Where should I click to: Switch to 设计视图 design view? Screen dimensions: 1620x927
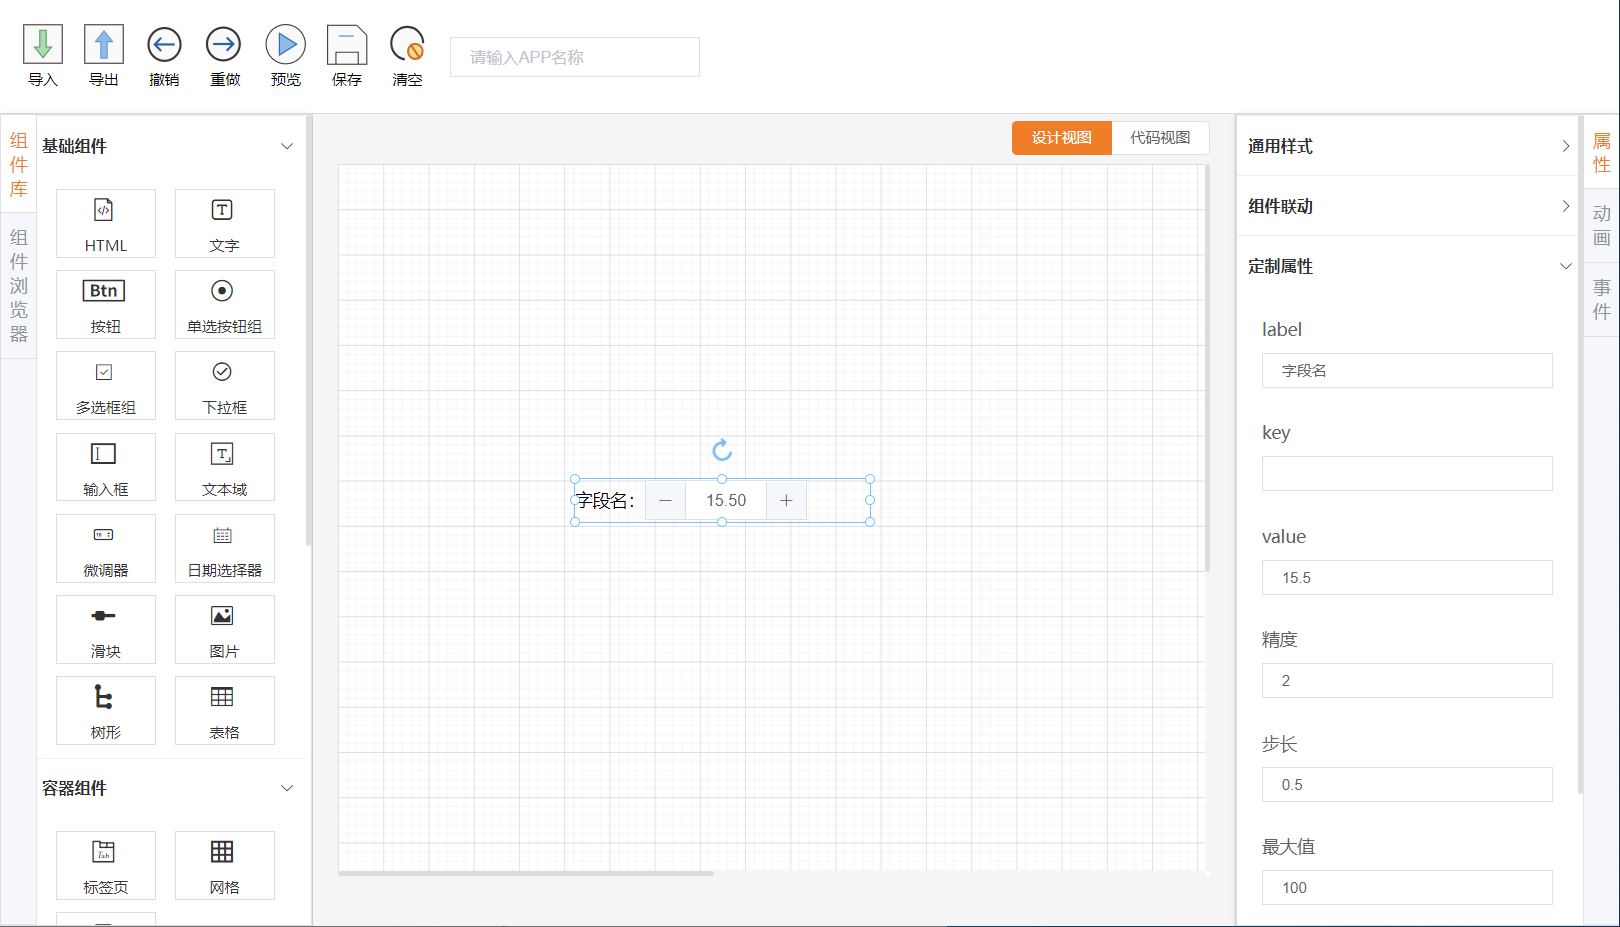pos(1062,138)
